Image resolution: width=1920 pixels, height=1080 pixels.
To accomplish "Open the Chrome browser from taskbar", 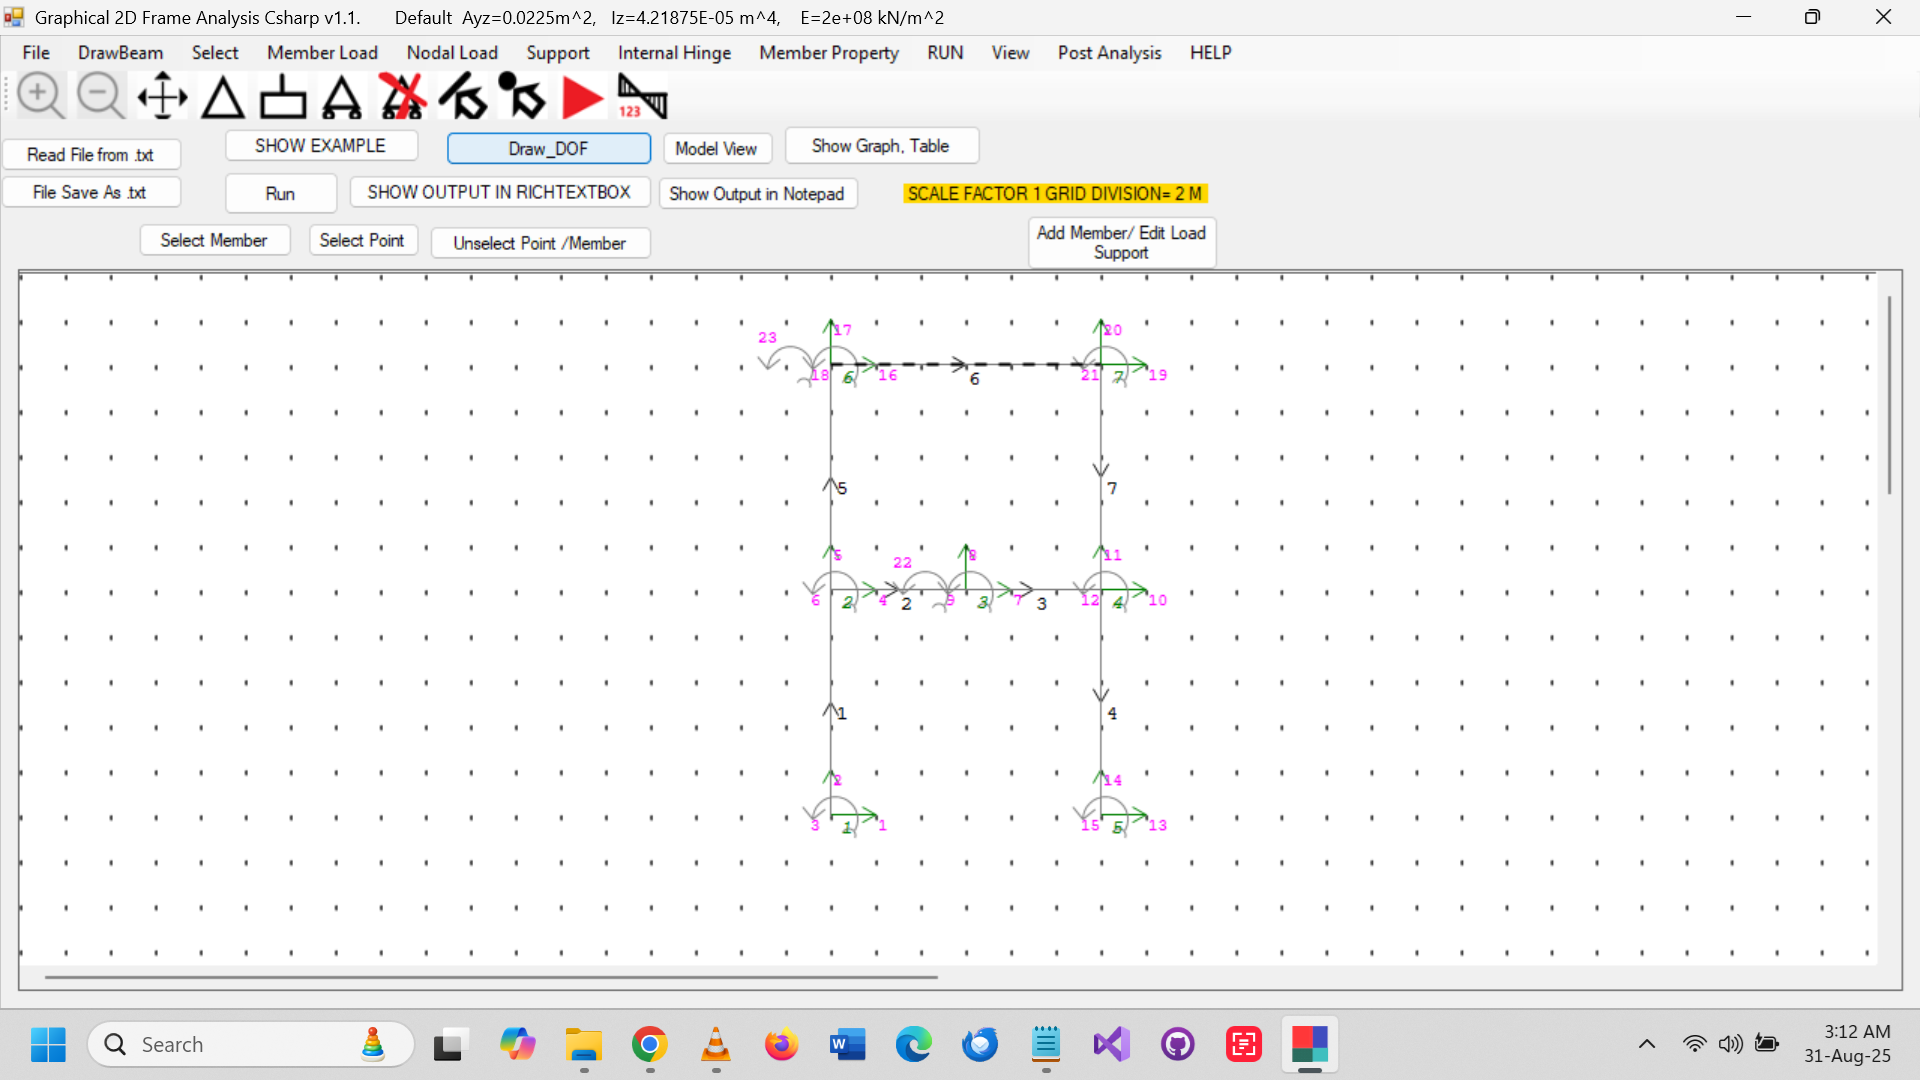I will click(649, 1044).
